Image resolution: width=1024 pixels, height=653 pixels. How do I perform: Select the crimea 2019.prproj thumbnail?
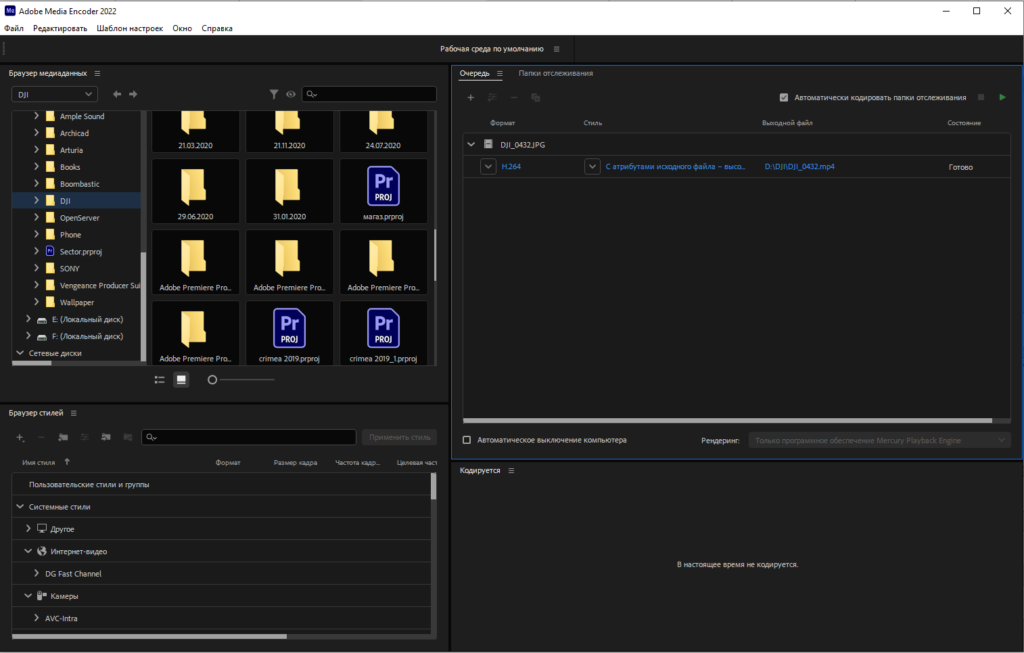pos(289,333)
